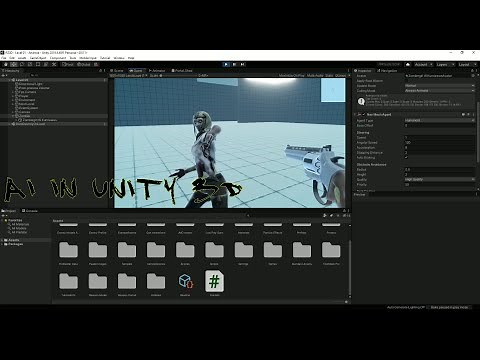Click the blue cube asset icon
The image size is (480, 360).
coord(185,281)
